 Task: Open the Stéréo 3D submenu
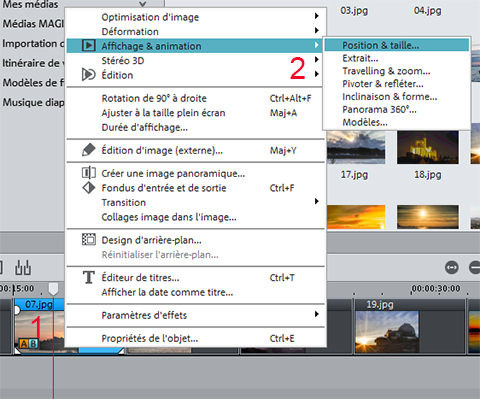[196, 61]
